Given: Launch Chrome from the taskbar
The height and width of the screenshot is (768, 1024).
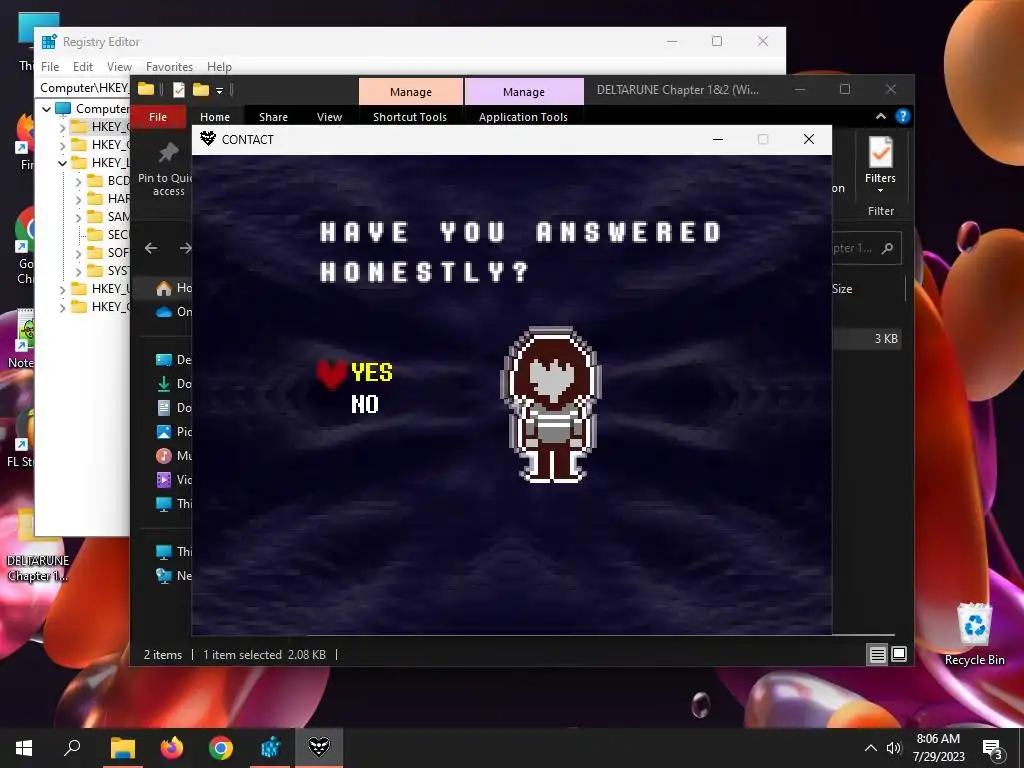Looking at the screenshot, I should point(221,748).
